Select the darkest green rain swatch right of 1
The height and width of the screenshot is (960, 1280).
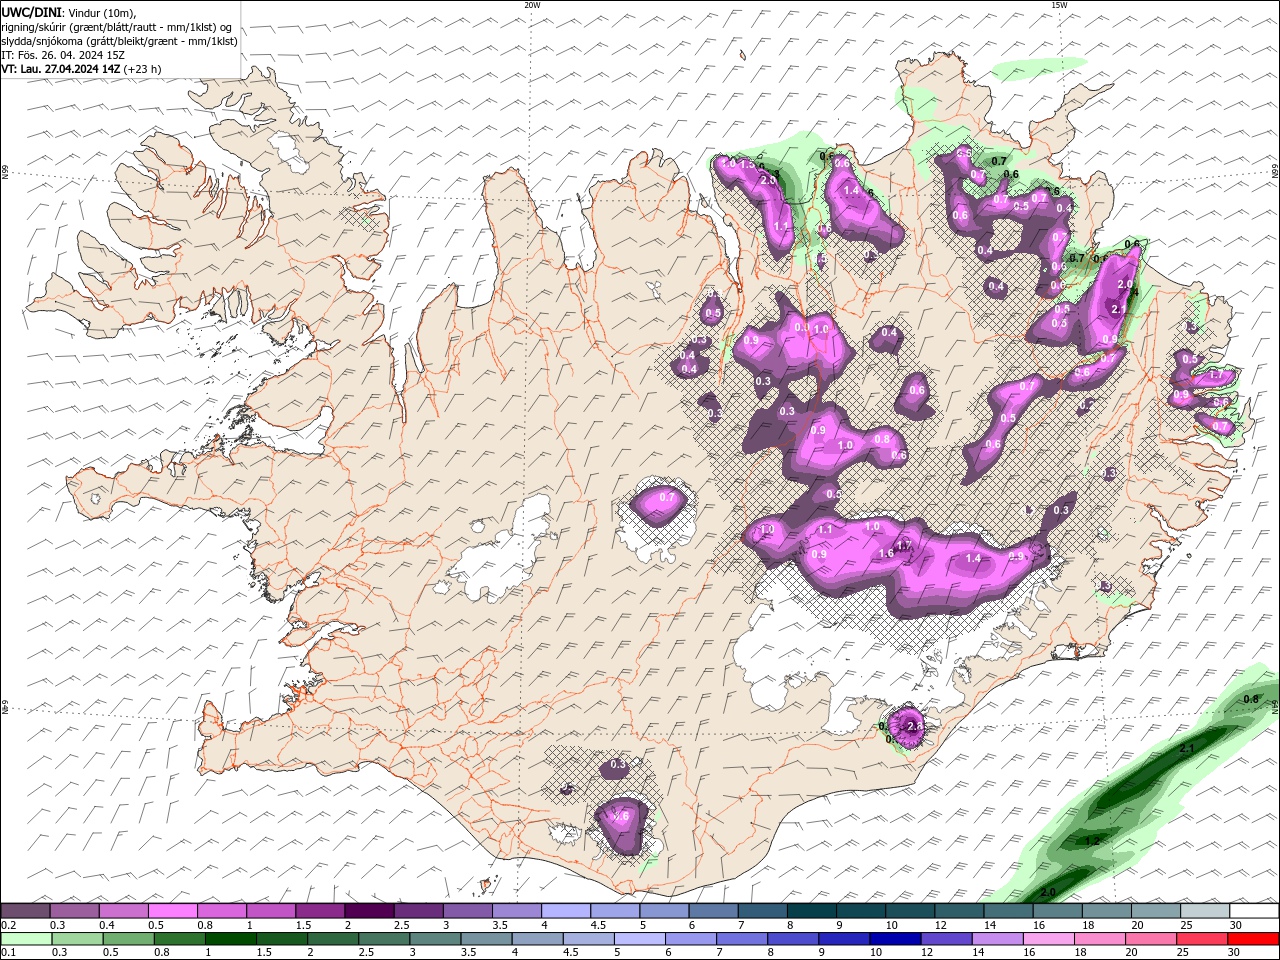pyautogui.click(x=230, y=939)
